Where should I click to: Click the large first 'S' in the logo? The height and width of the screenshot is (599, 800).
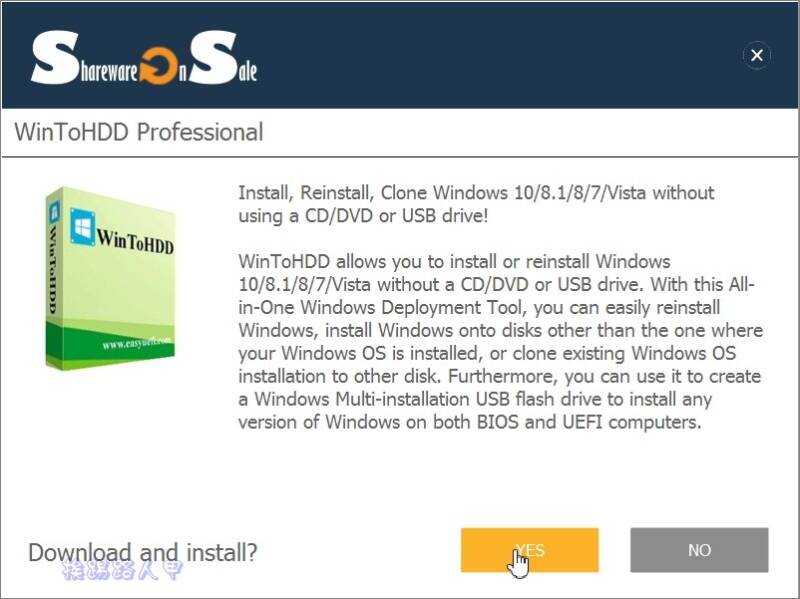coord(55,57)
